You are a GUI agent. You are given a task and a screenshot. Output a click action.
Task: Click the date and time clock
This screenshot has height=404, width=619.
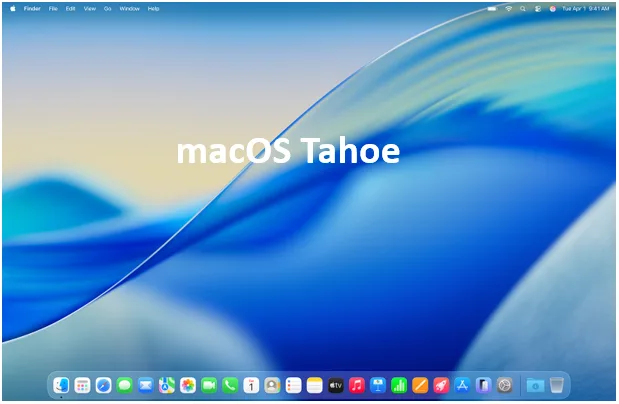pos(585,8)
